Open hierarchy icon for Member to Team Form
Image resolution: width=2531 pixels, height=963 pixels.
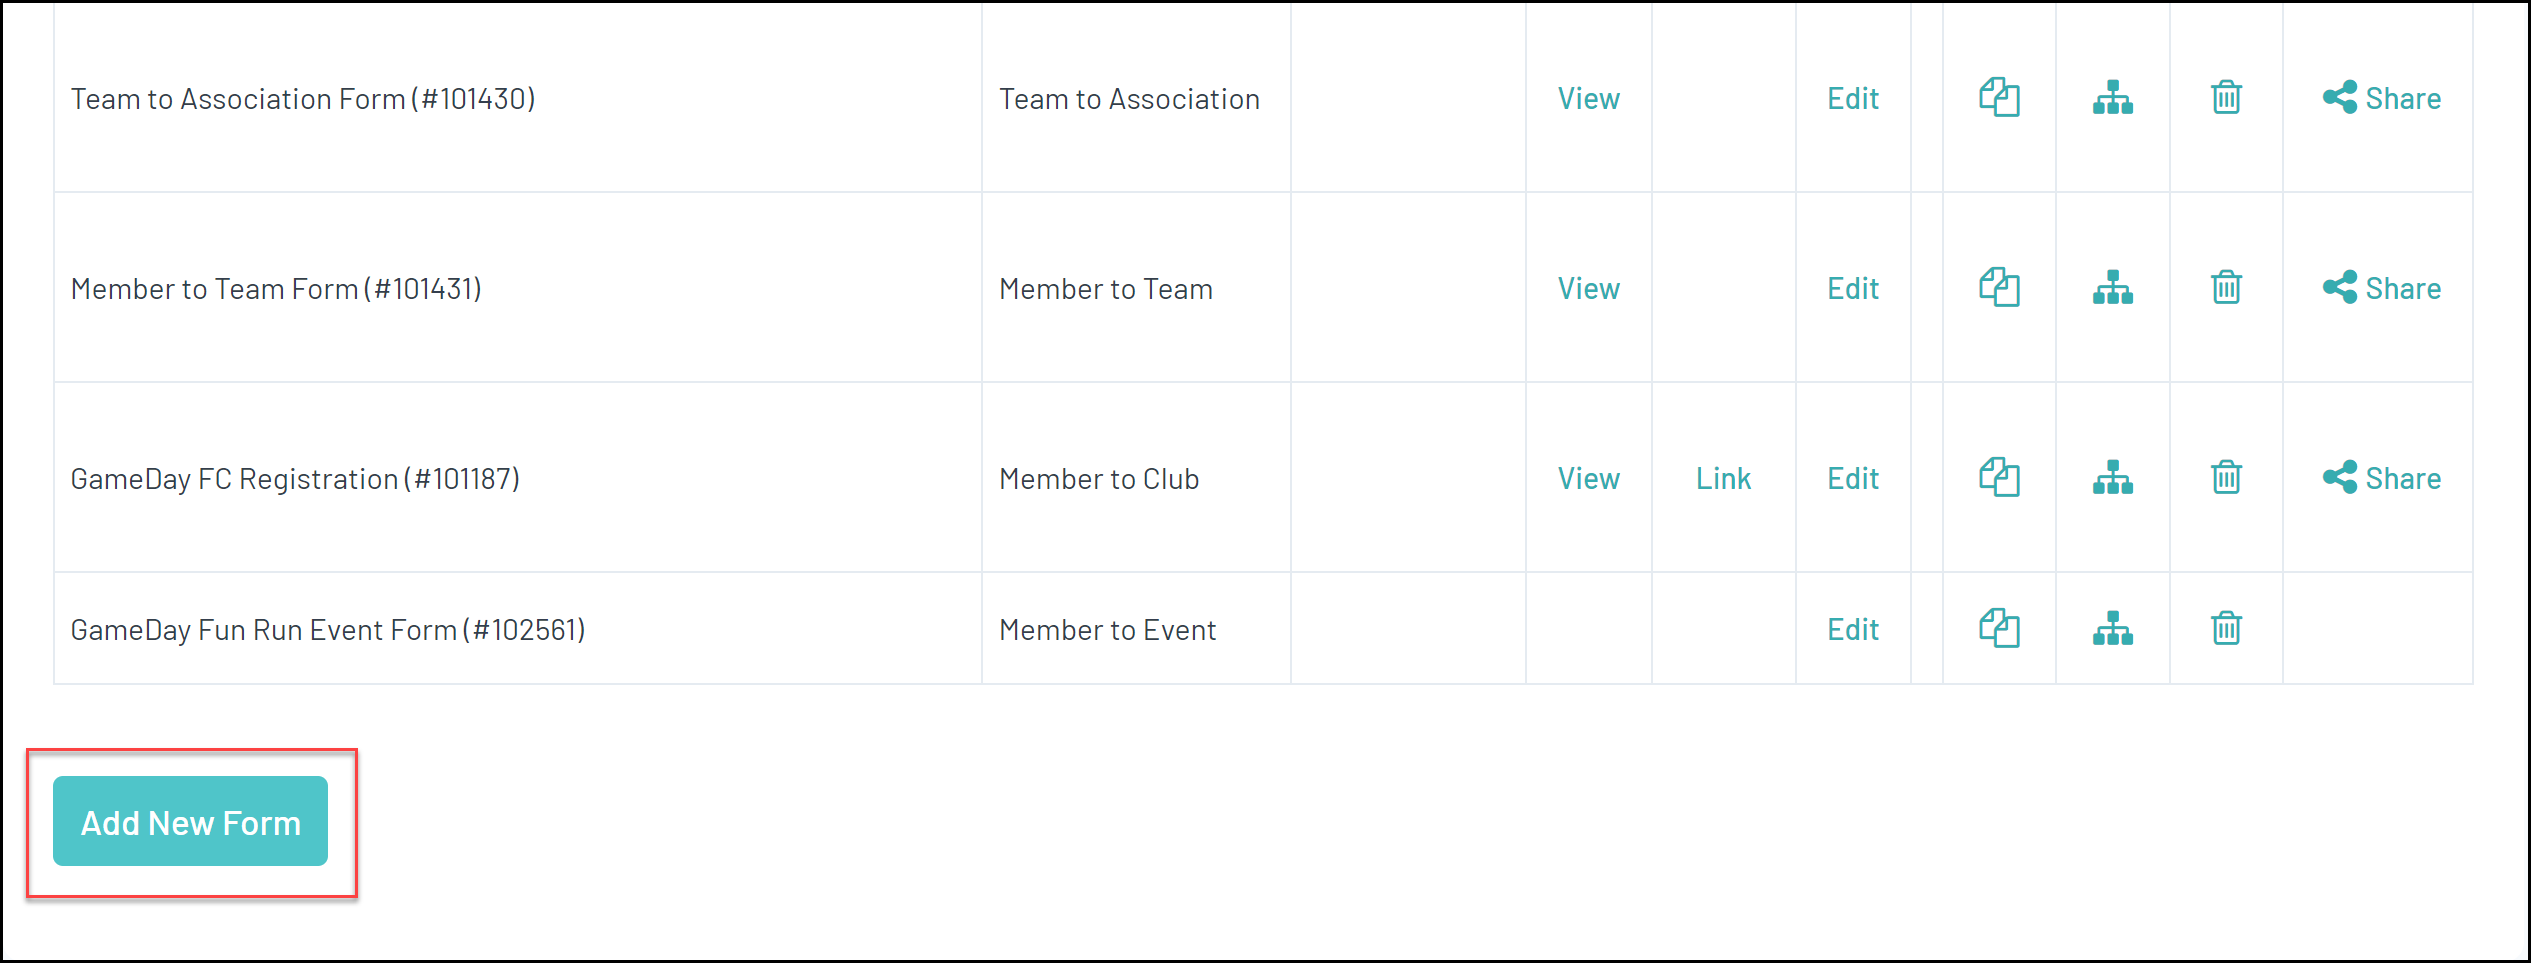point(2112,288)
